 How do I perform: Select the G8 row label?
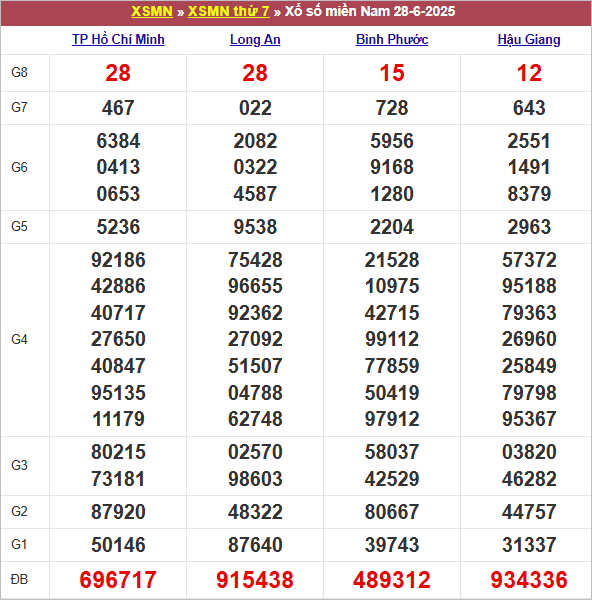20,72
